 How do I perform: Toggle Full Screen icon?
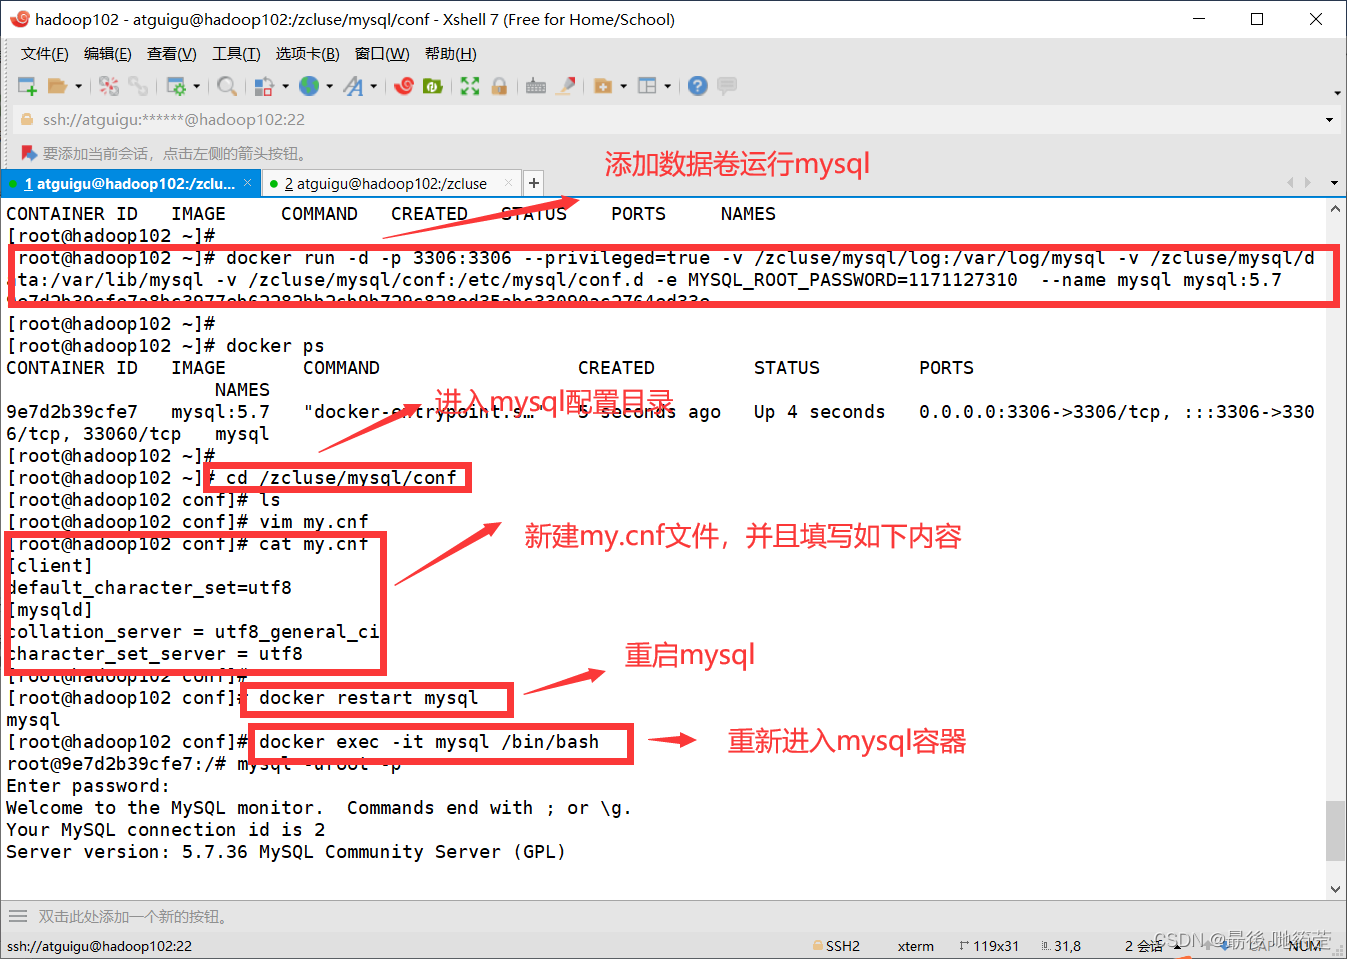(x=470, y=87)
